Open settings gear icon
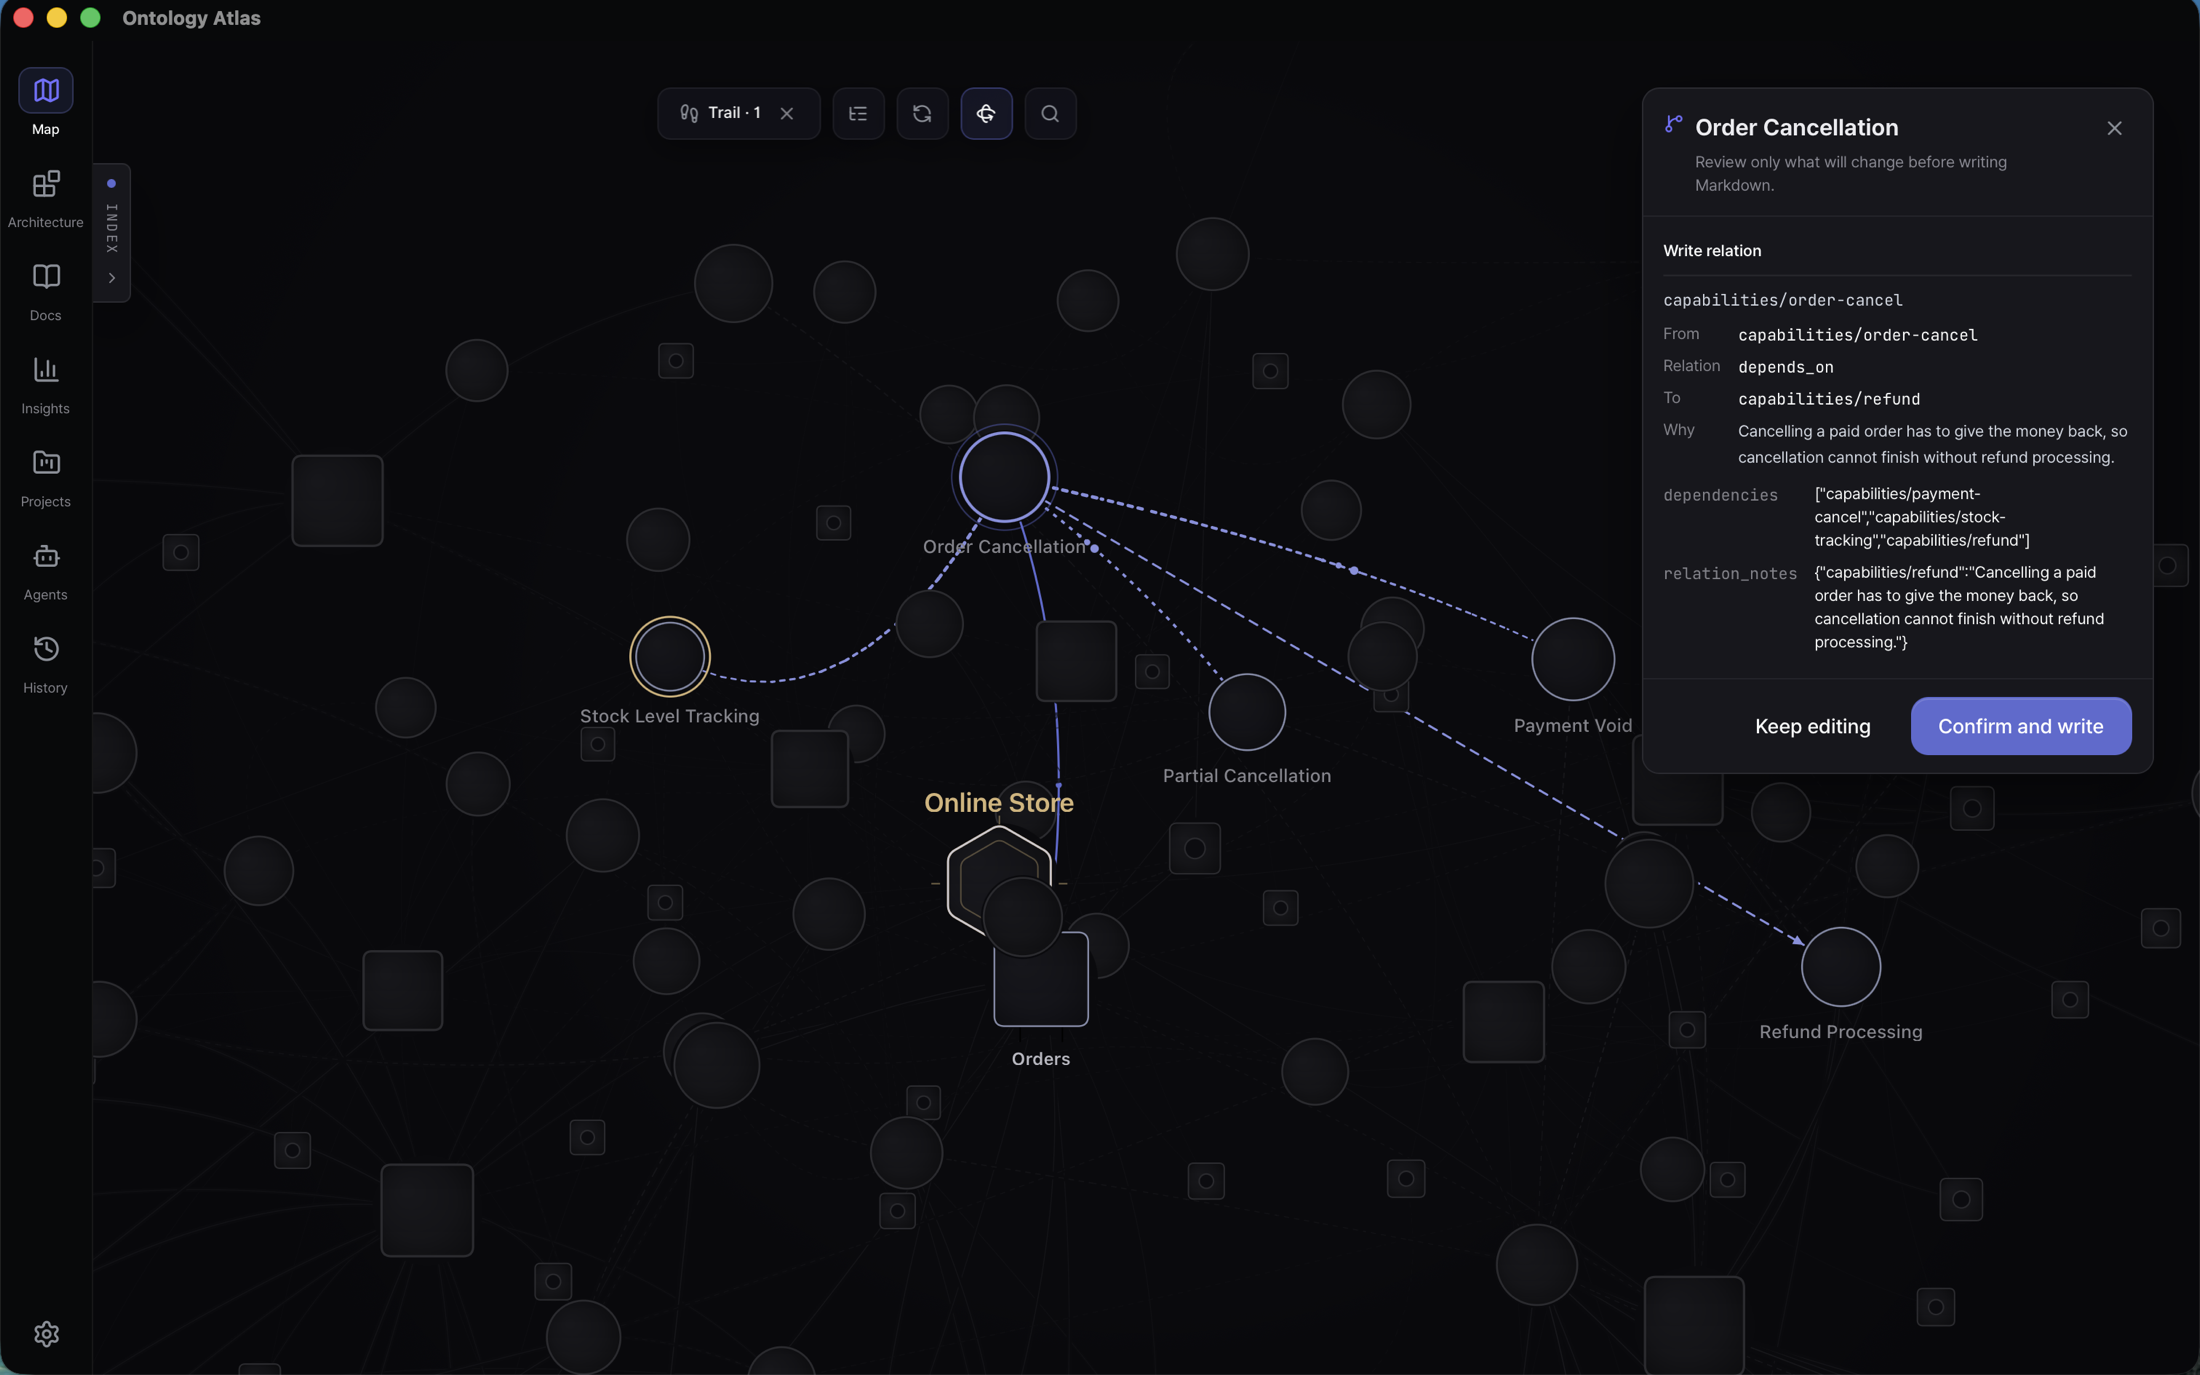 point(46,1333)
